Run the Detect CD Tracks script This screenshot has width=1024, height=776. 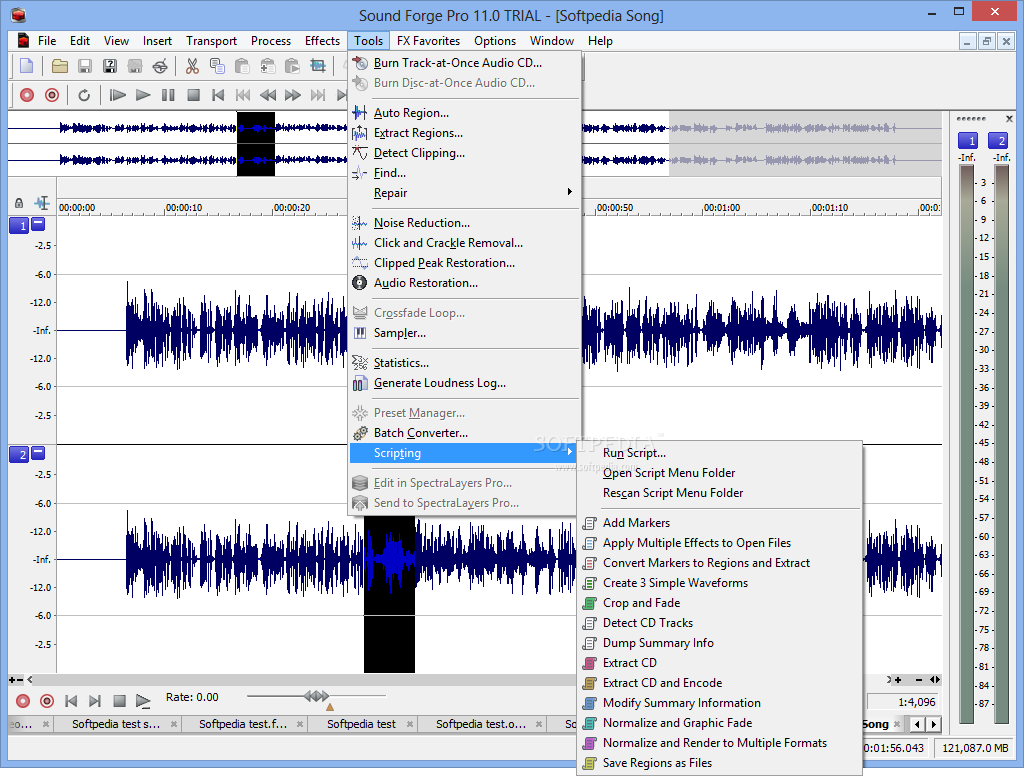[720, 623]
